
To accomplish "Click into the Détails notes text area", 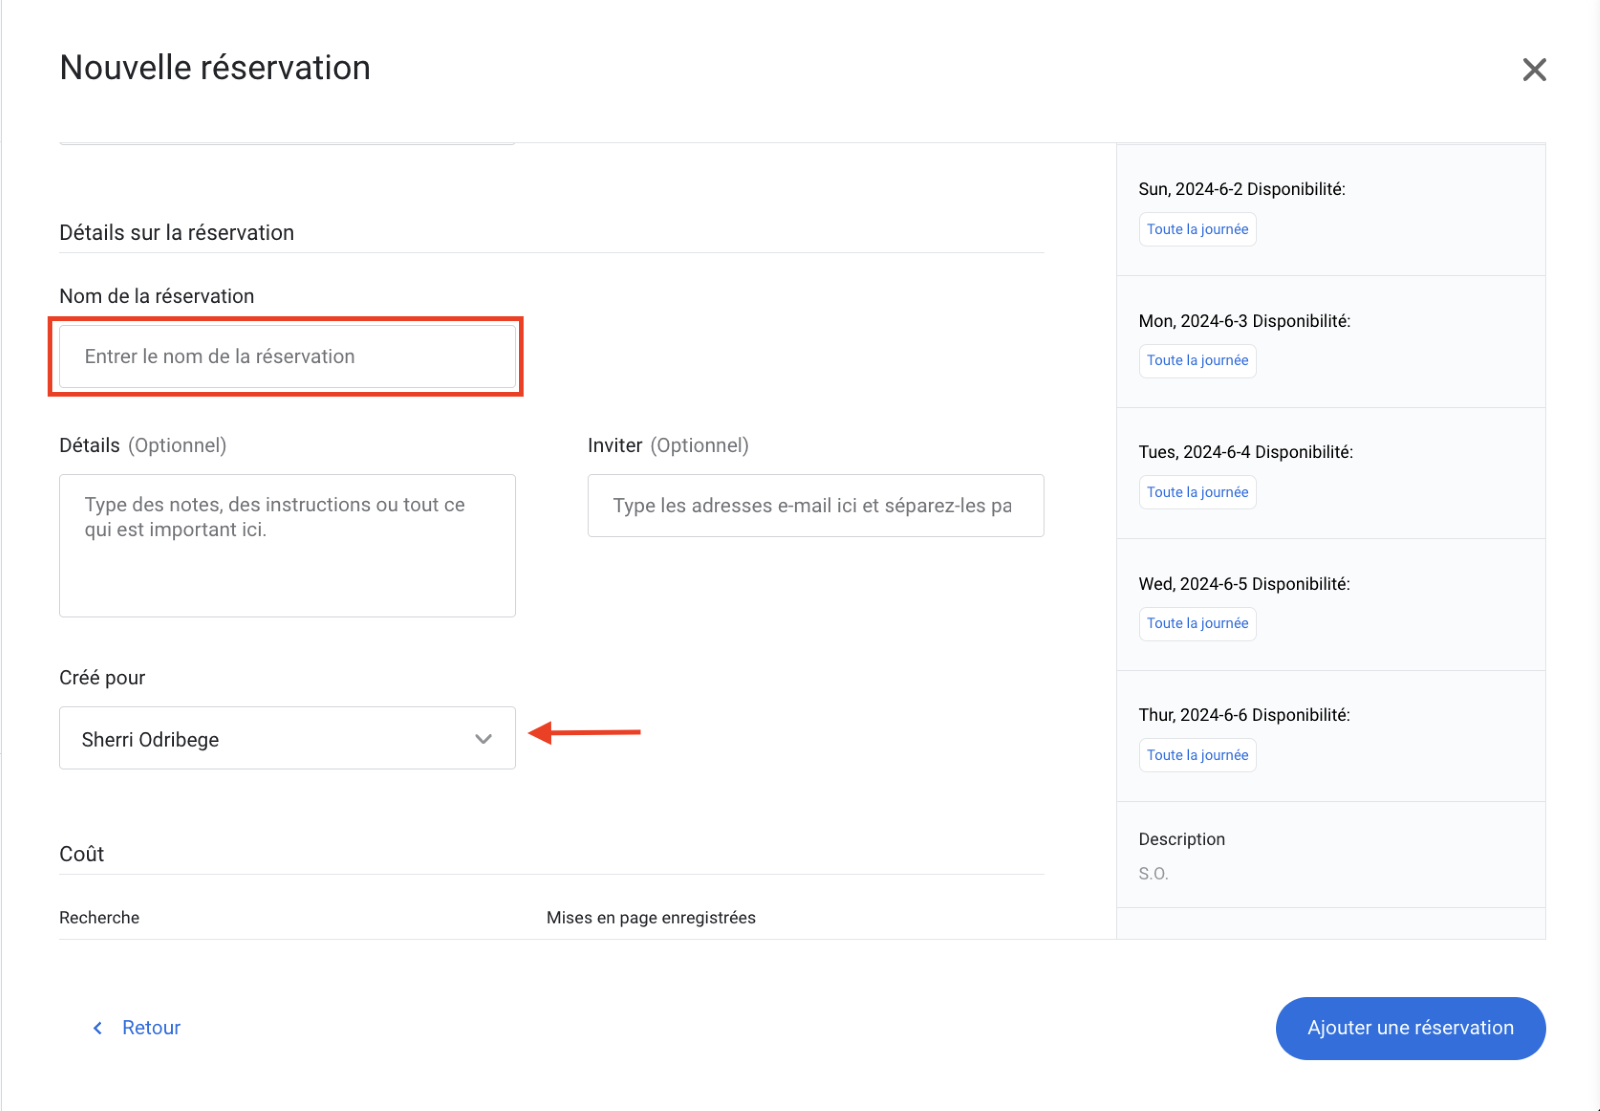I will (x=287, y=545).
